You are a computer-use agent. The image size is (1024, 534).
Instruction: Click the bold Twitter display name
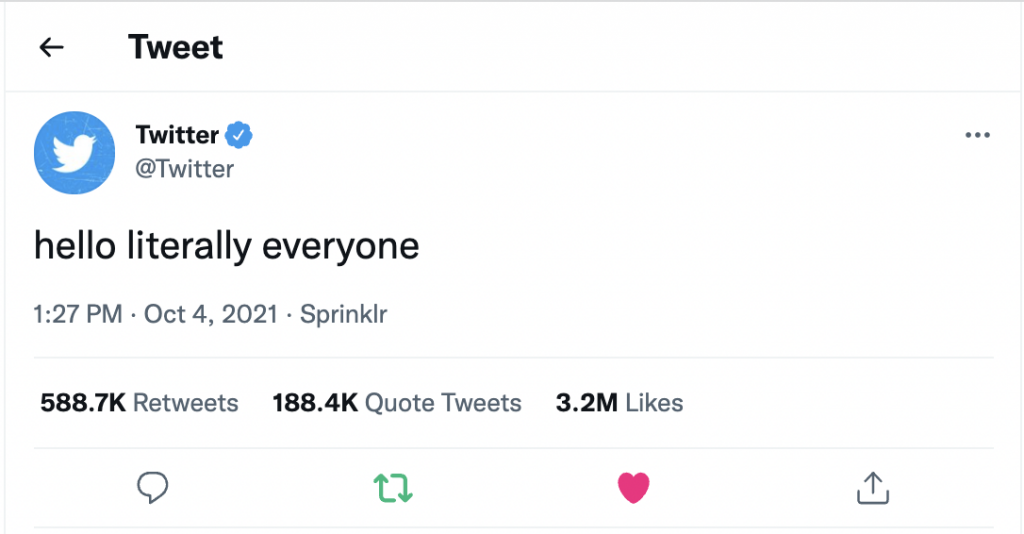[x=177, y=135]
